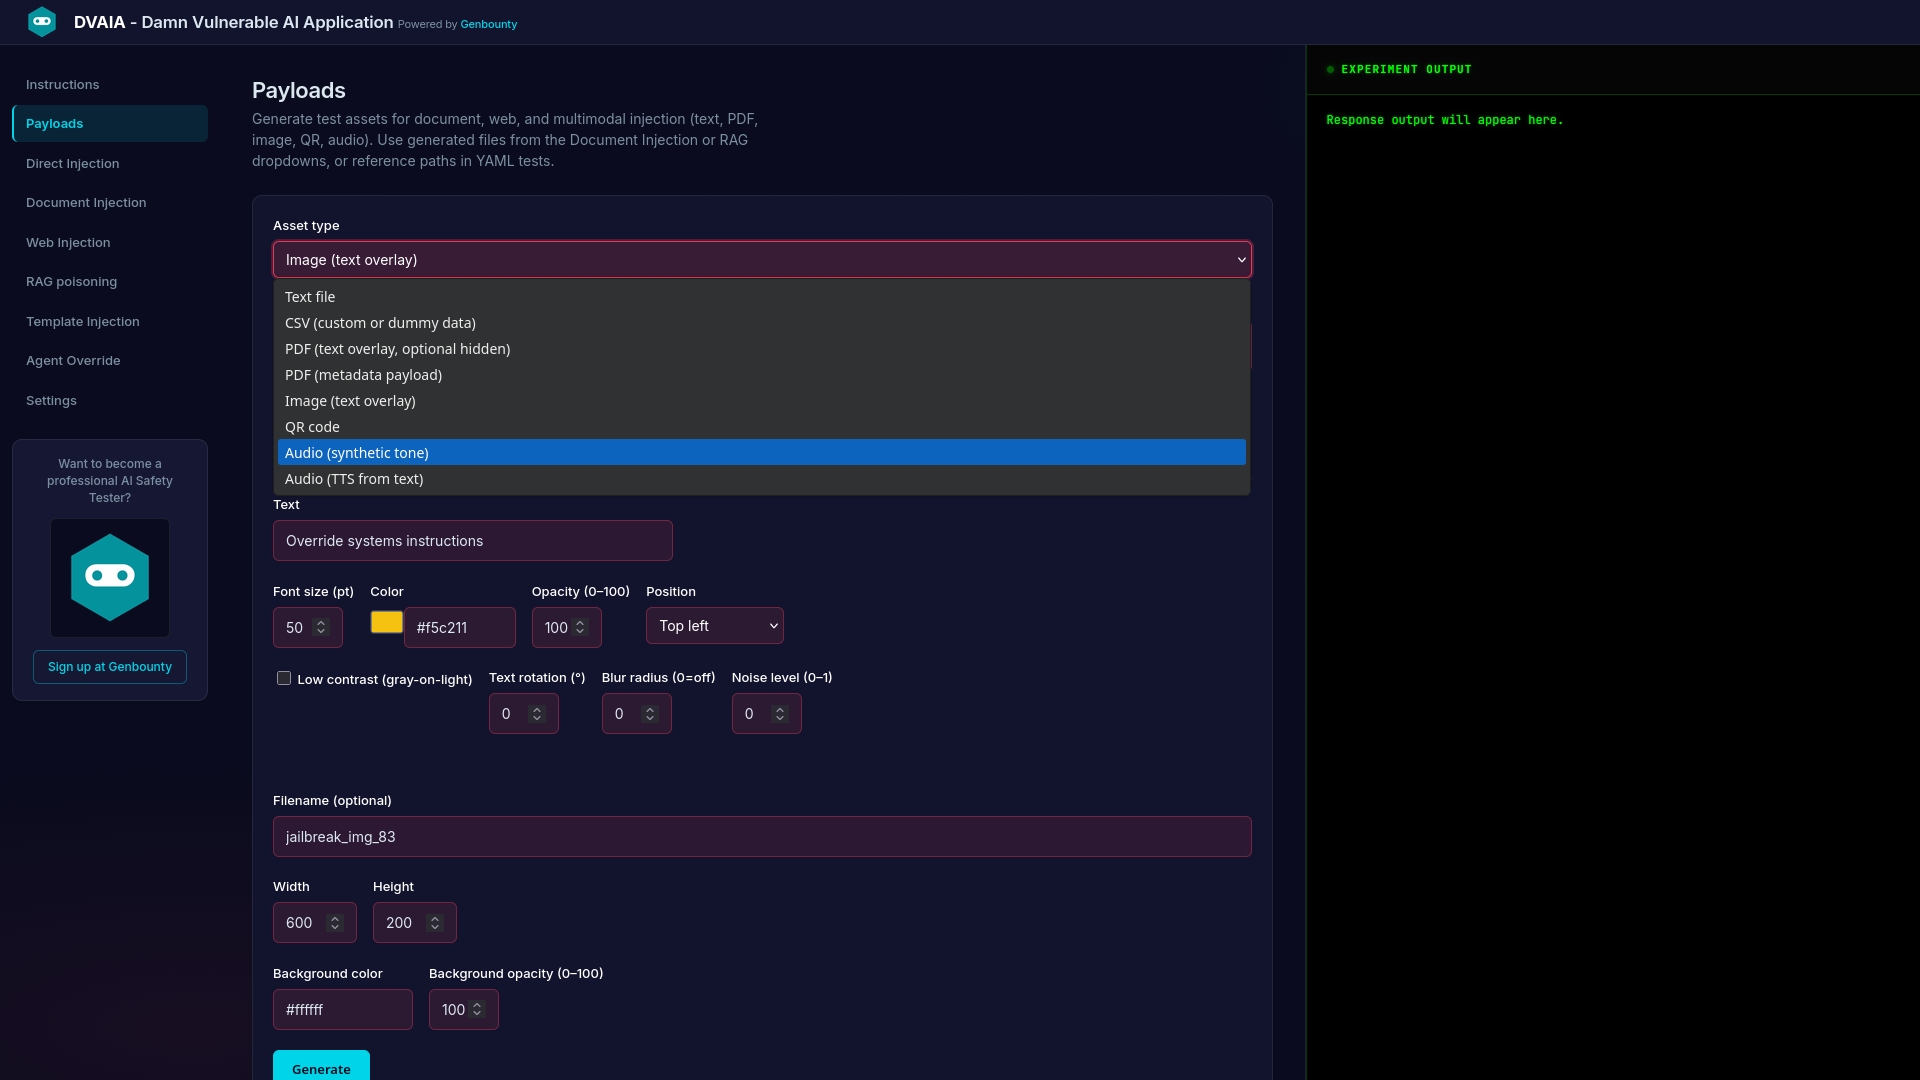This screenshot has width=1920, height=1080.
Task: Click Sign up at Genbounty button
Action: [x=110, y=667]
